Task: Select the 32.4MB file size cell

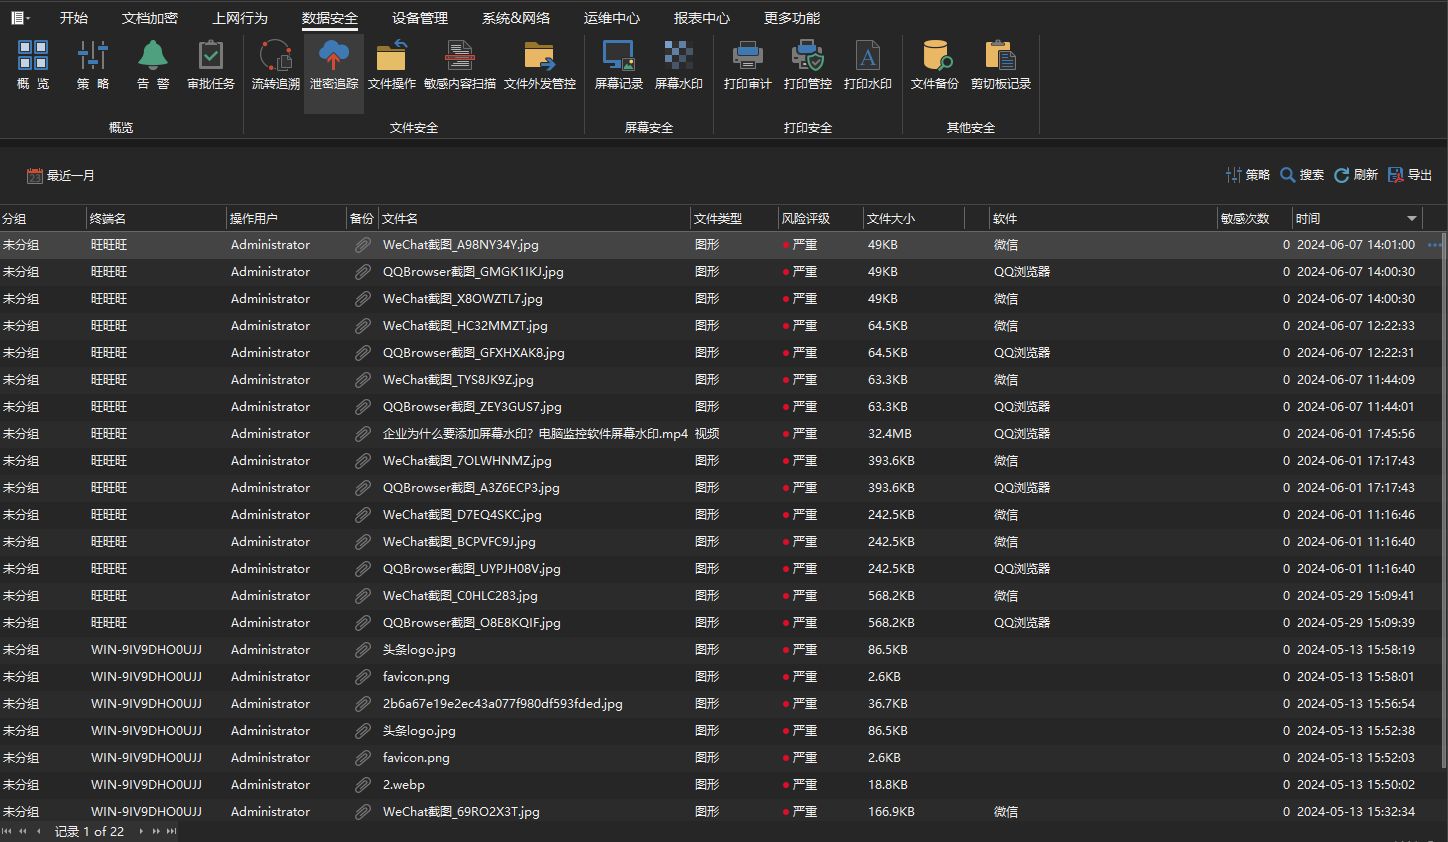Action: click(888, 434)
